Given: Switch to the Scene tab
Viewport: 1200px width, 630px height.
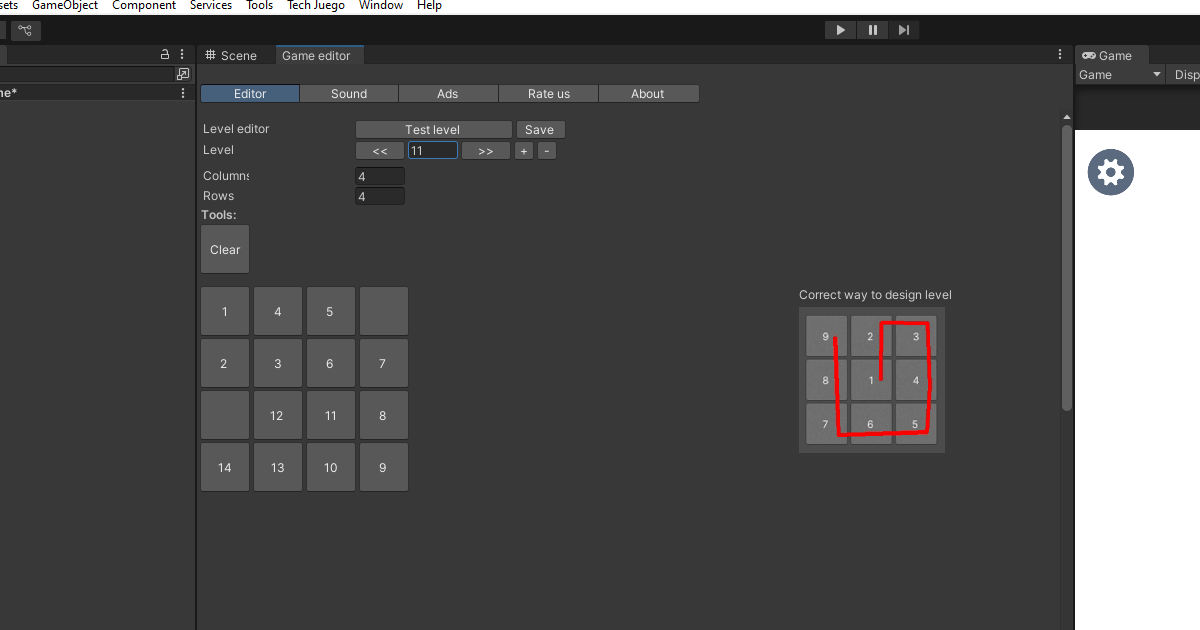Looking at the screenshot, I should point(231,56).
